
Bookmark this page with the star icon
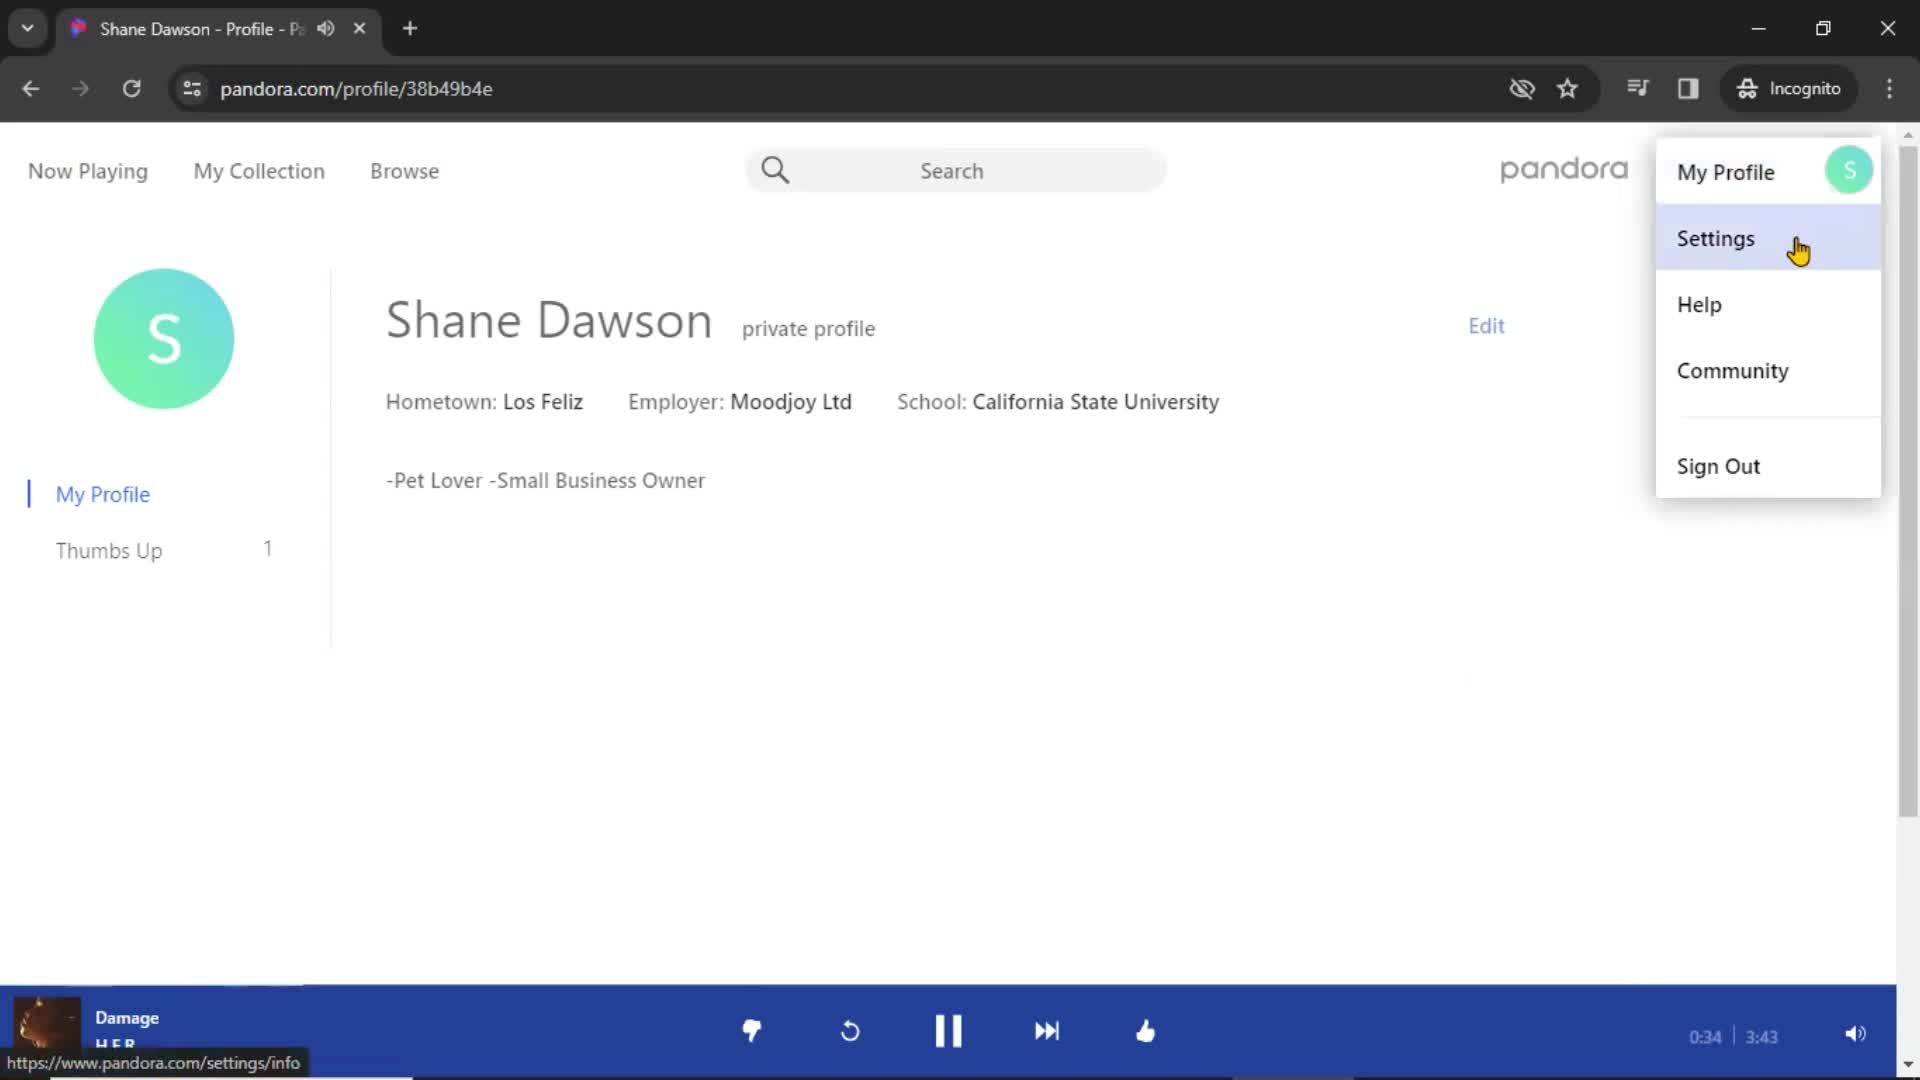[x=1567, y=88]
